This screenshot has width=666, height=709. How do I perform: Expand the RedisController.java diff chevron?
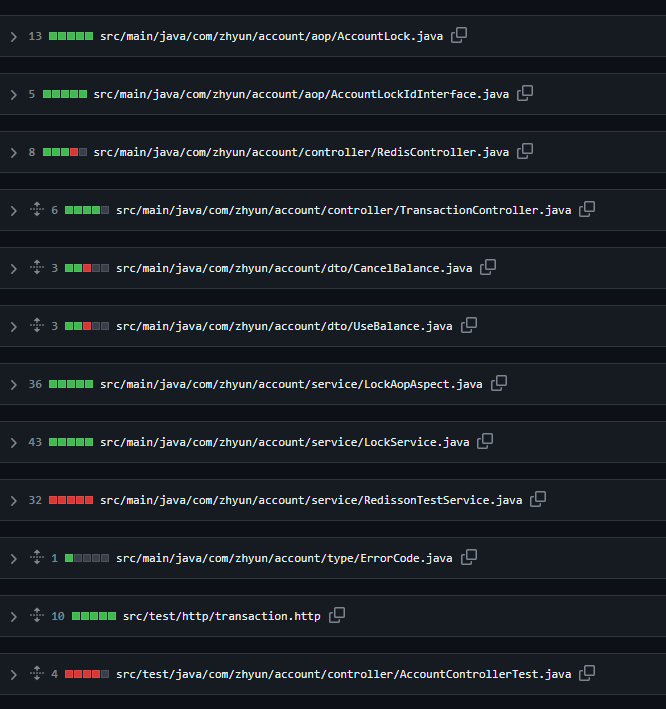14,152
